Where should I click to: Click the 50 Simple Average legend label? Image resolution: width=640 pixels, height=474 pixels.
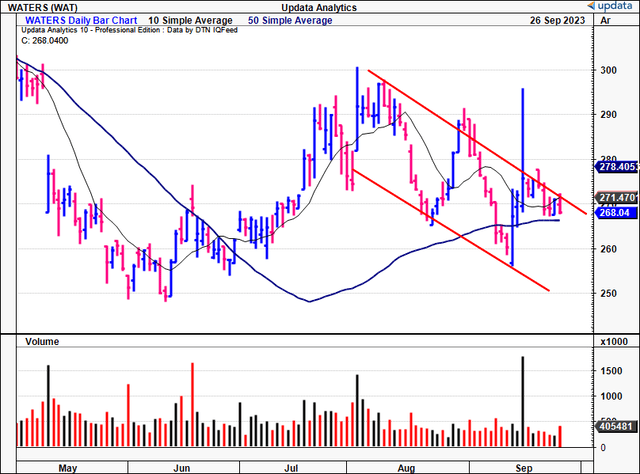290,20
